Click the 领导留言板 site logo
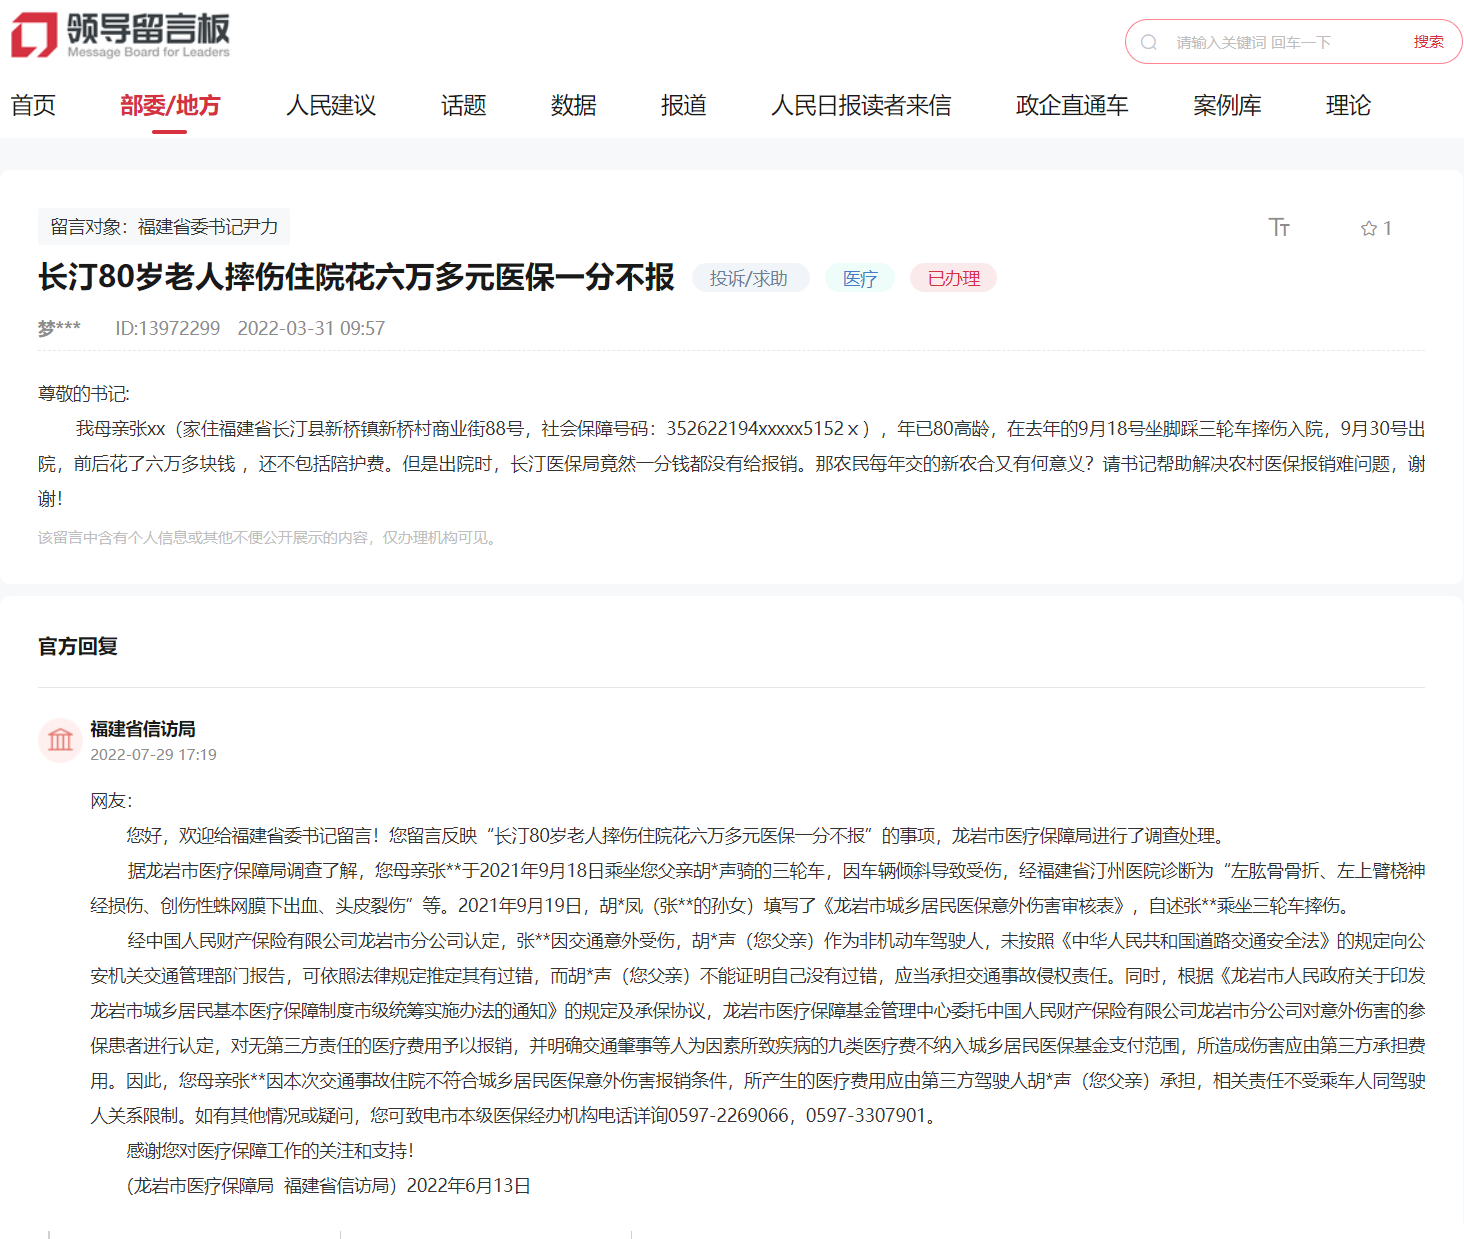Screen dimensions: 1464x1239 (121, 35)
